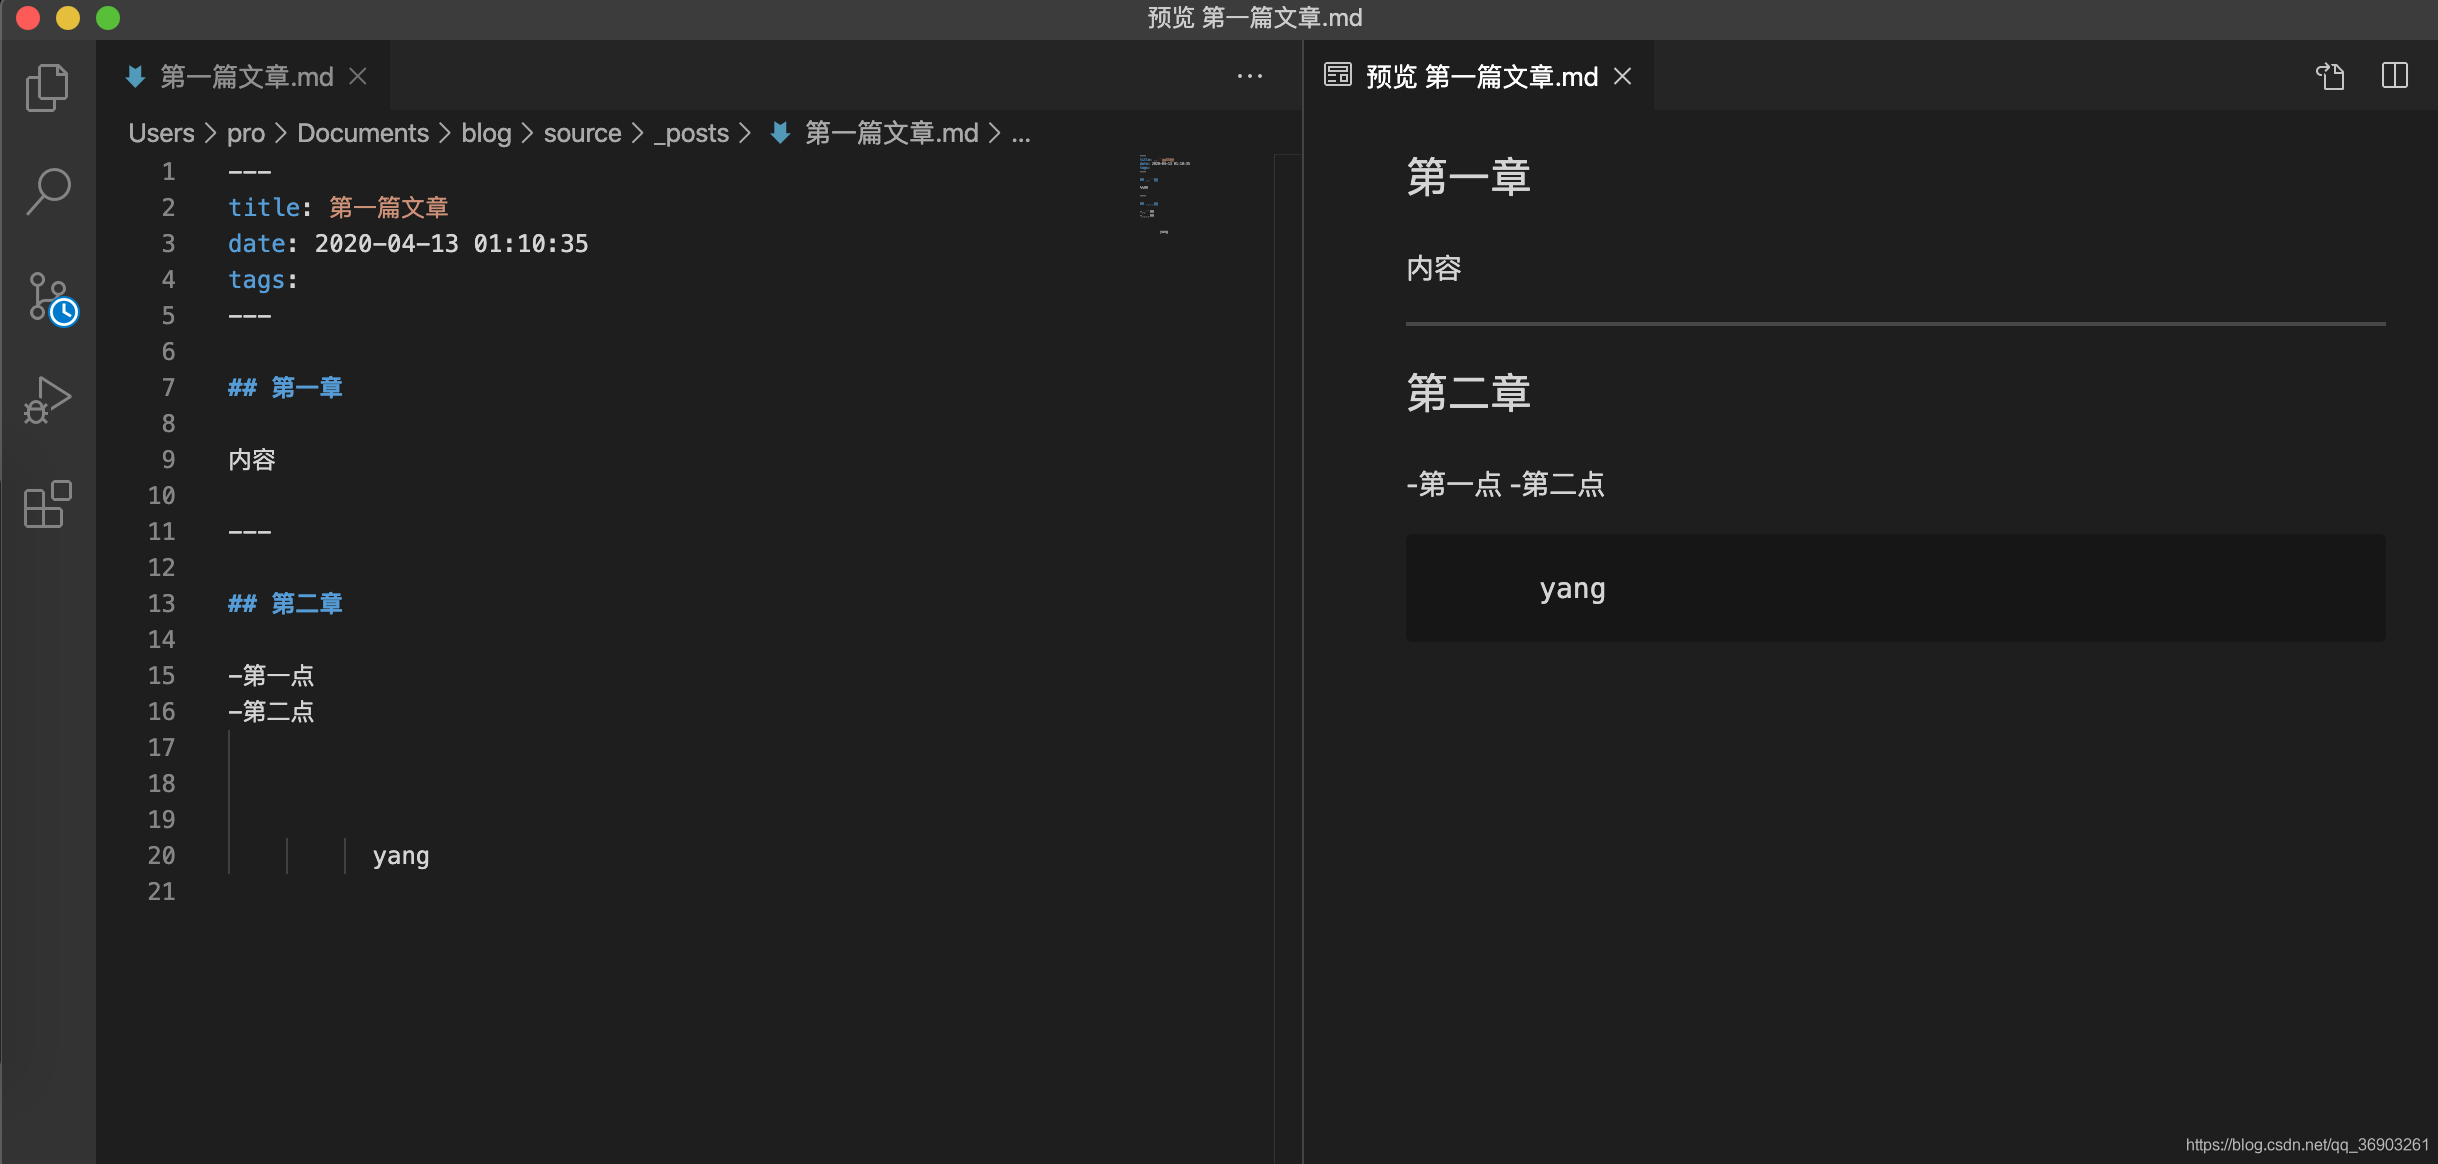Image resolution: width=2438 pixels, height=1164 pixels.
Task: Select the 第一篇文章.md editor tab
Action: (243, 76)
